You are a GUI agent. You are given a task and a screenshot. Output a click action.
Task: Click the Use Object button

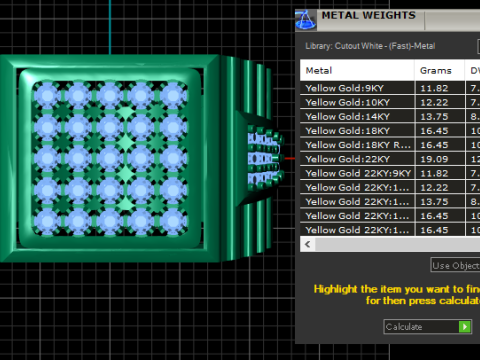click(x=455, y=265)
